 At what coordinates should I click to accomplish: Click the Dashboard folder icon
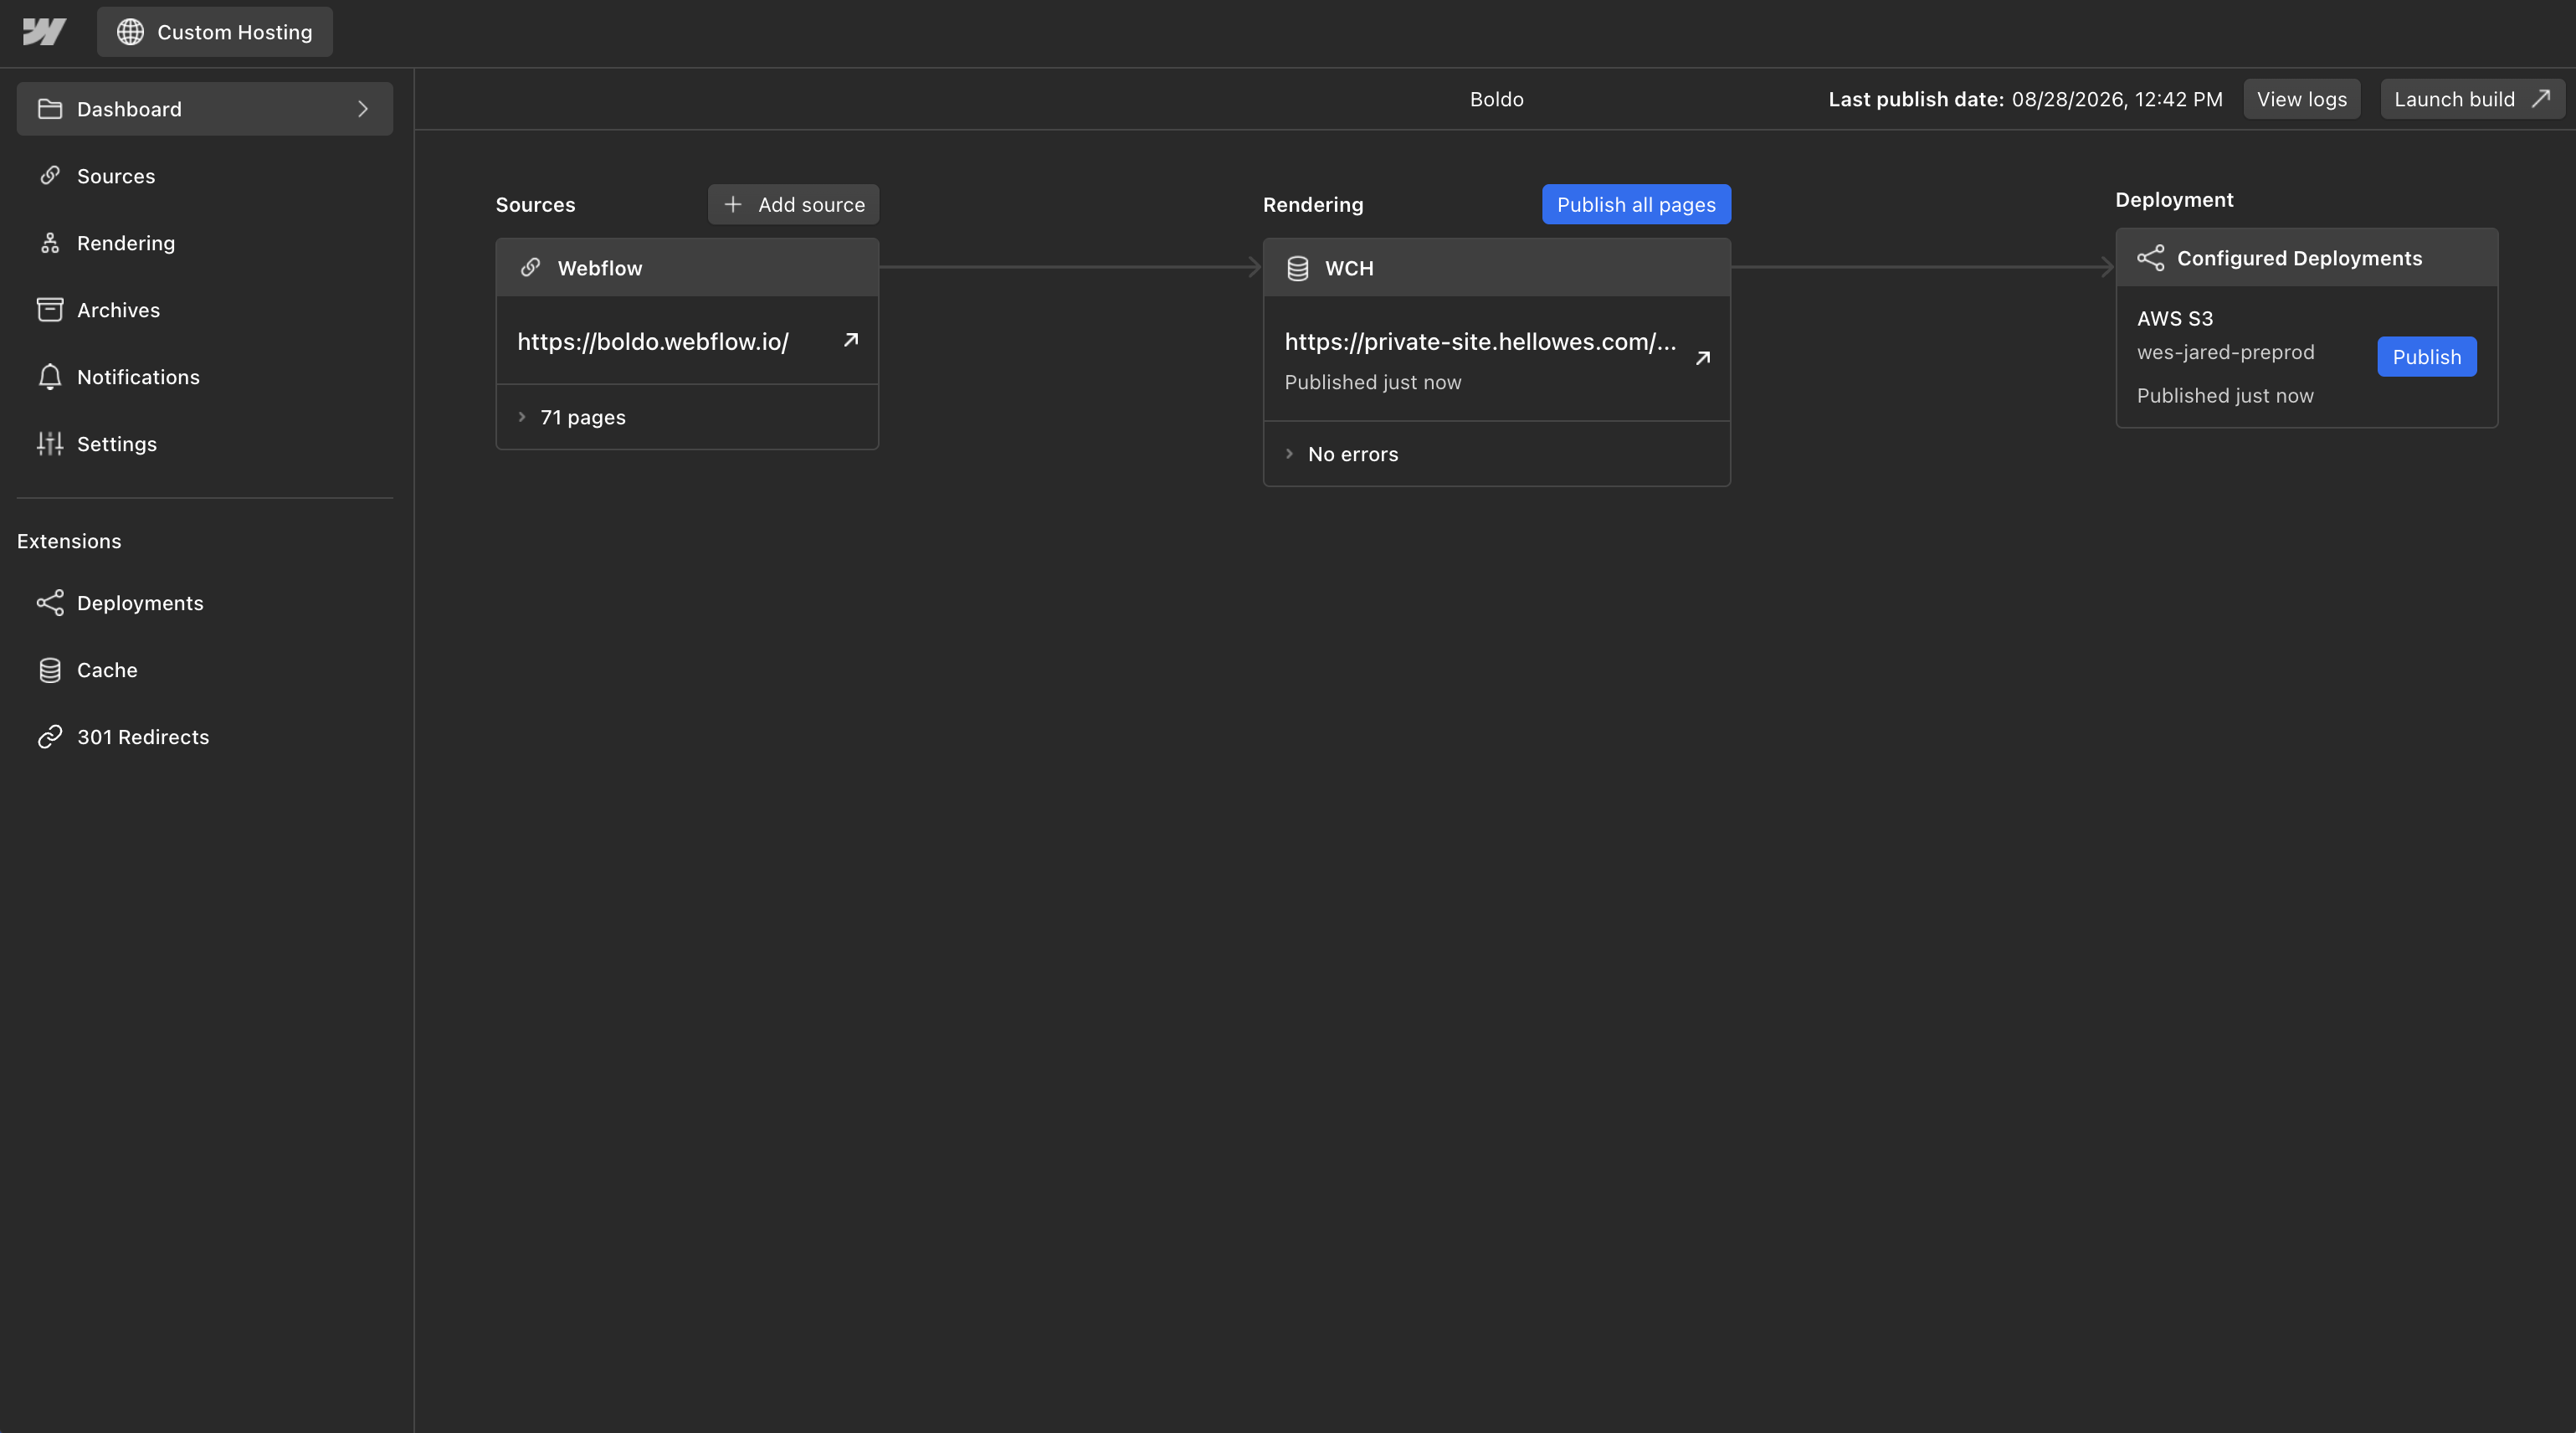click(x=50, y=109)
